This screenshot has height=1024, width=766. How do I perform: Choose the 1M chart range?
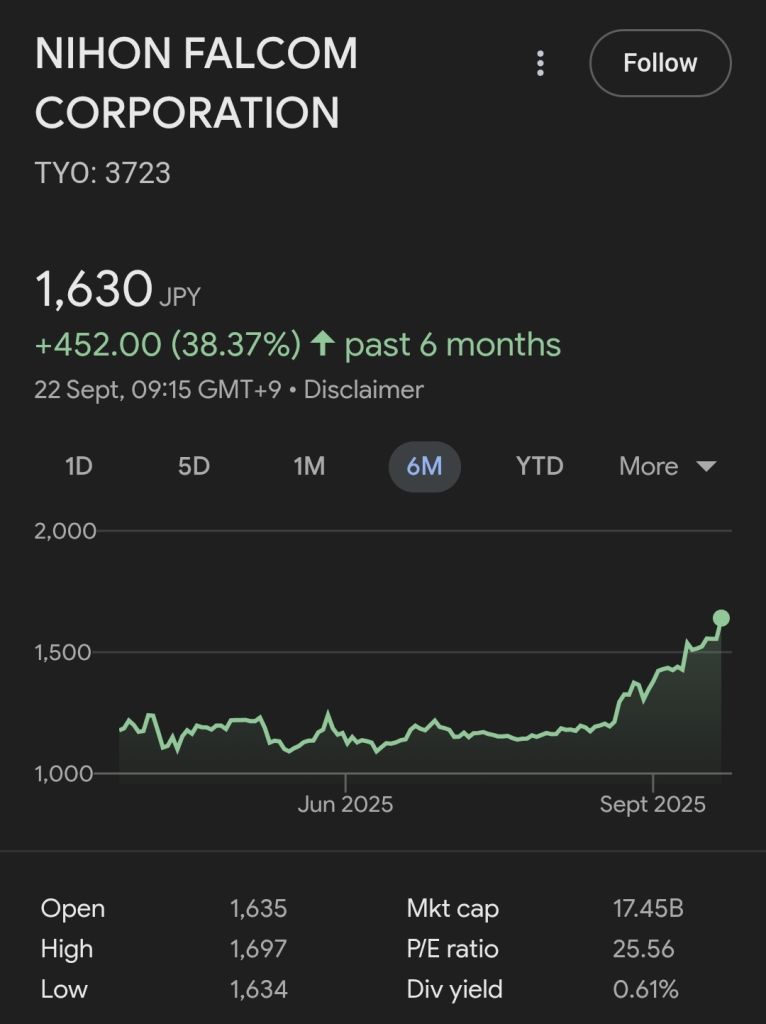[x=309, y=466]
